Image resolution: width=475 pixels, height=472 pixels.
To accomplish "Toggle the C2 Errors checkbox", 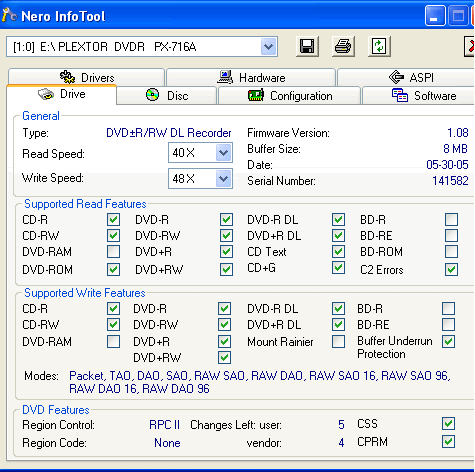I will tap(451, 269).
